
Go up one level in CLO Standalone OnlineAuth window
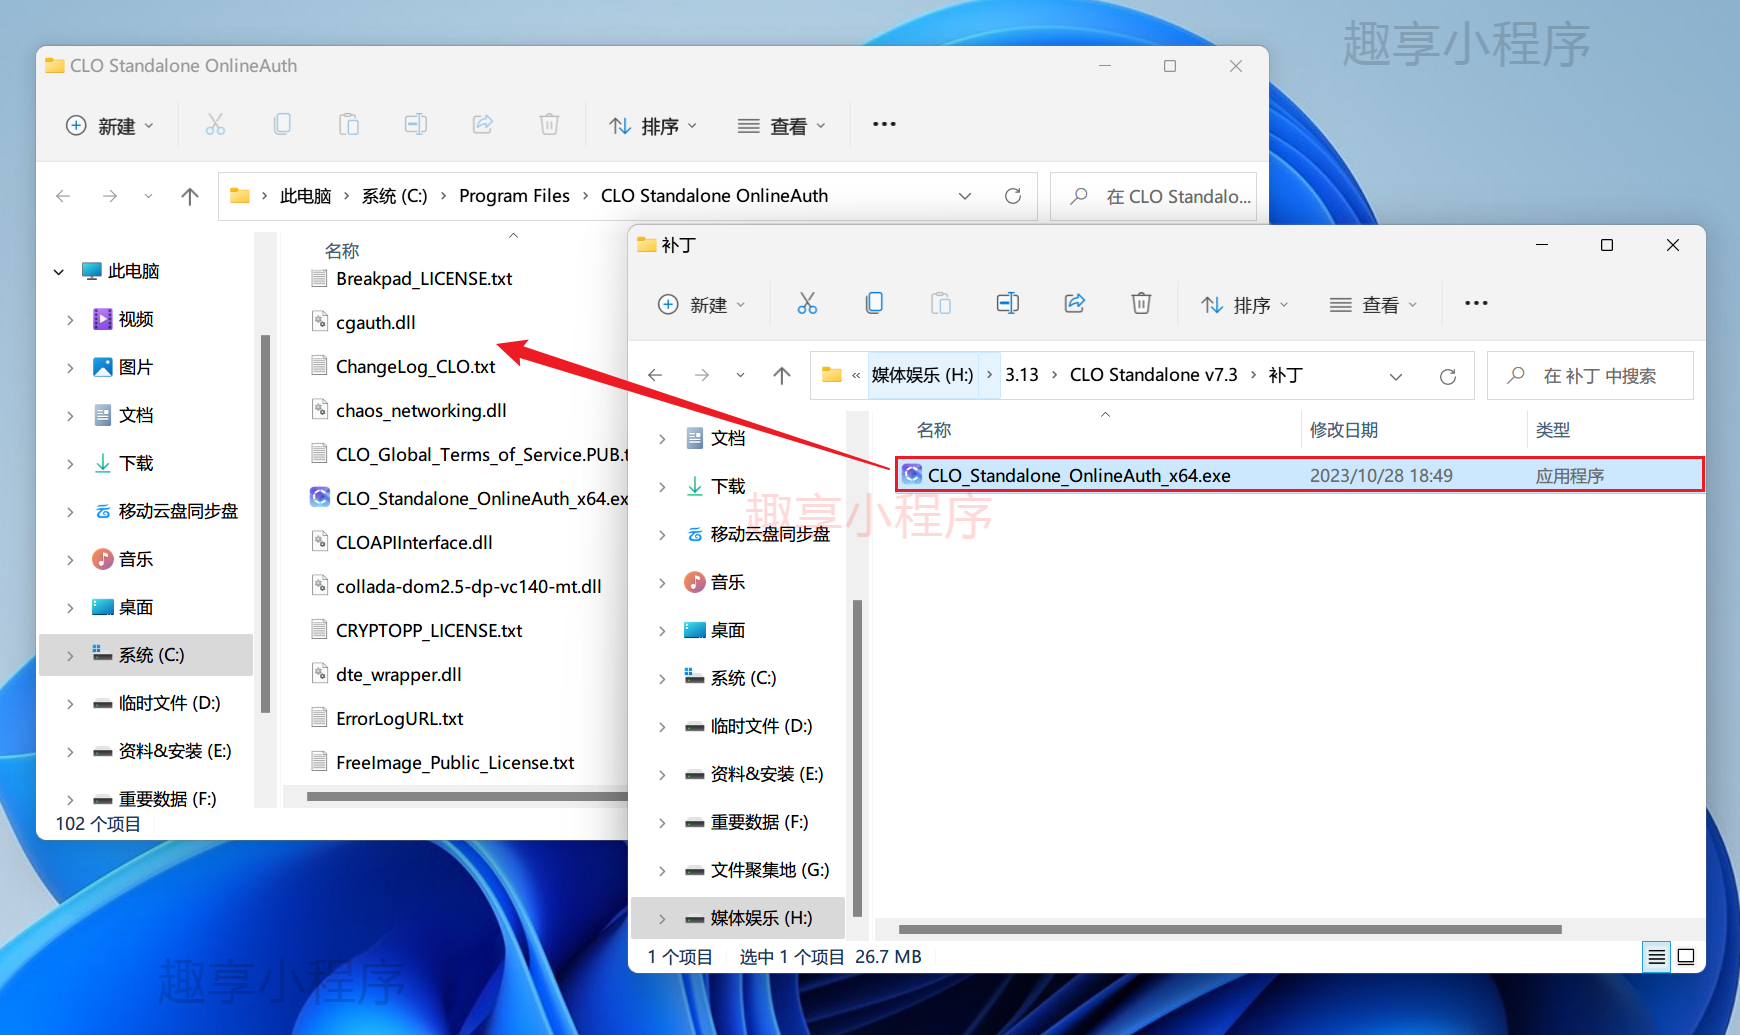[x=190, y=196]
